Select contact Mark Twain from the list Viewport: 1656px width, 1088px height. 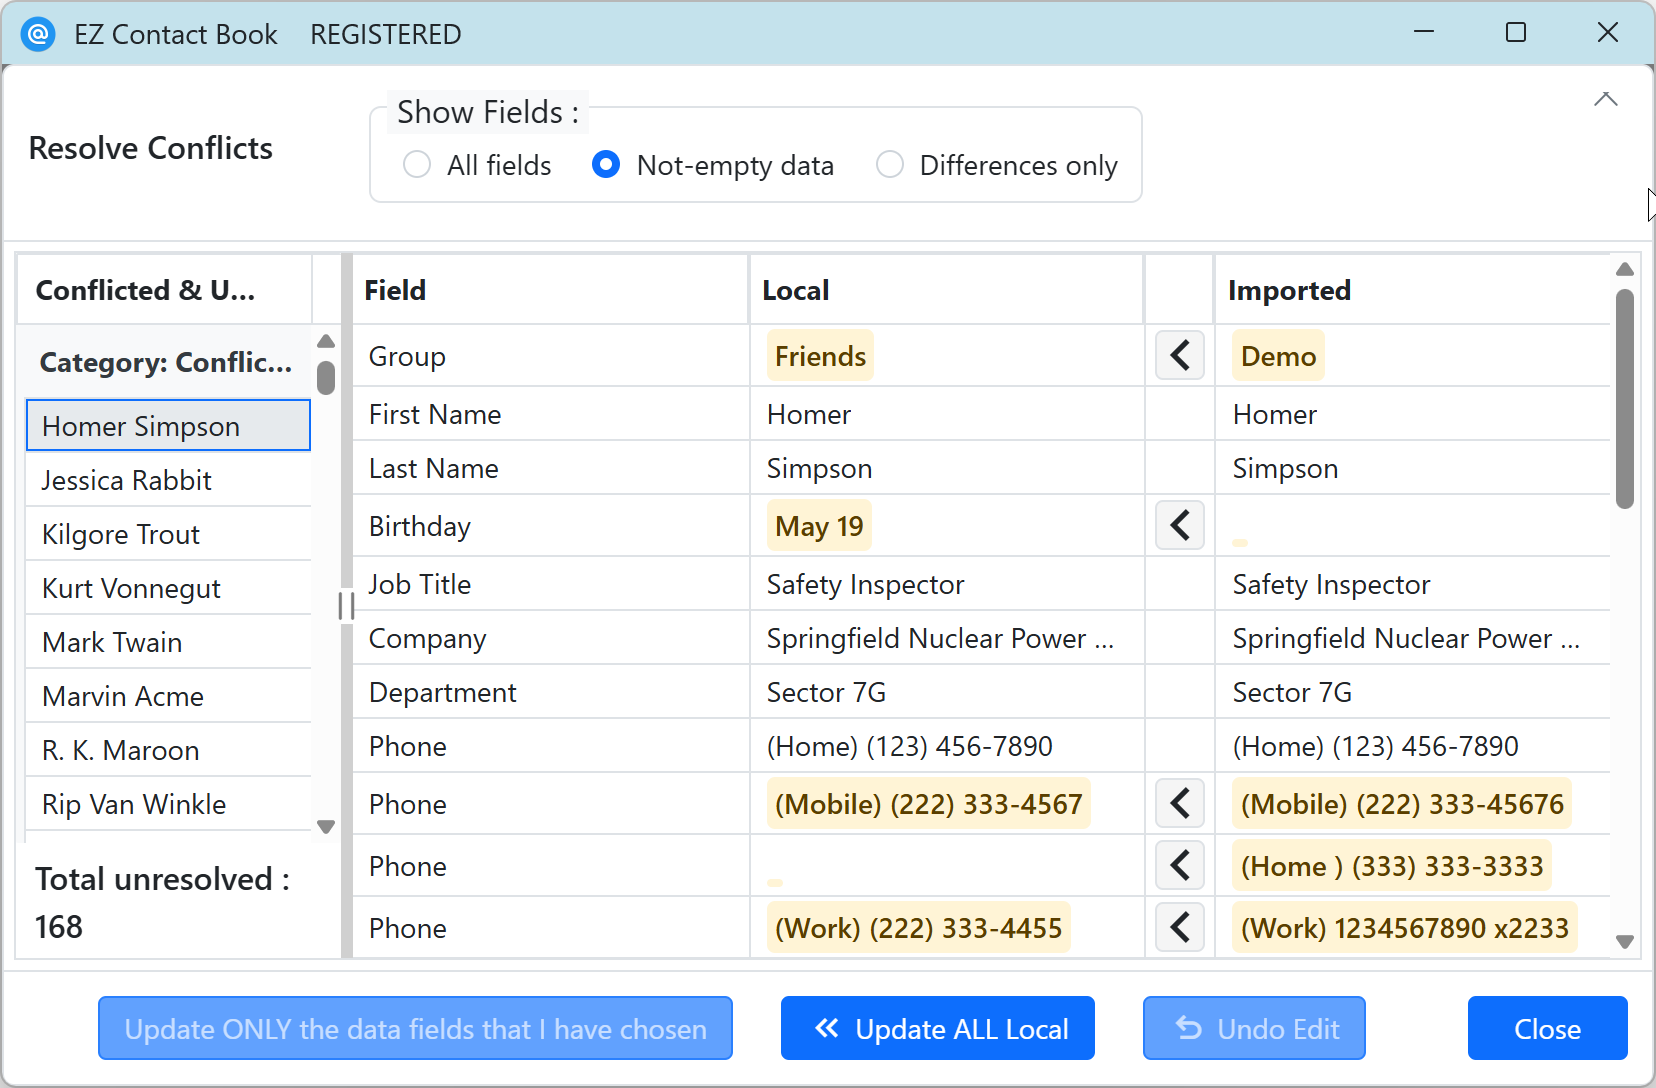point(111,642)
